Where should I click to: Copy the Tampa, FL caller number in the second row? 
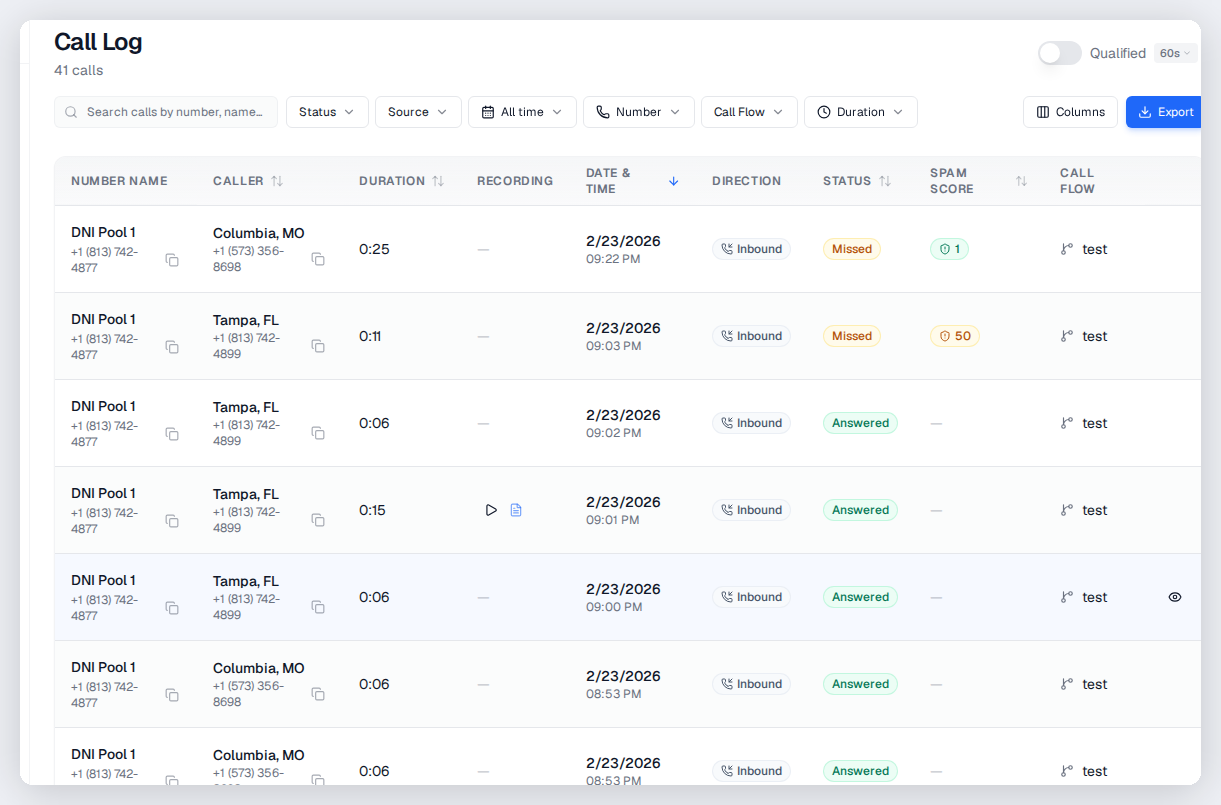coord(318,346)
